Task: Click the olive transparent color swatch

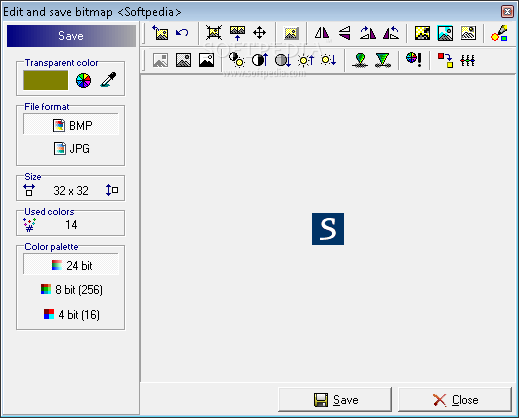Action: pos(46,80)
